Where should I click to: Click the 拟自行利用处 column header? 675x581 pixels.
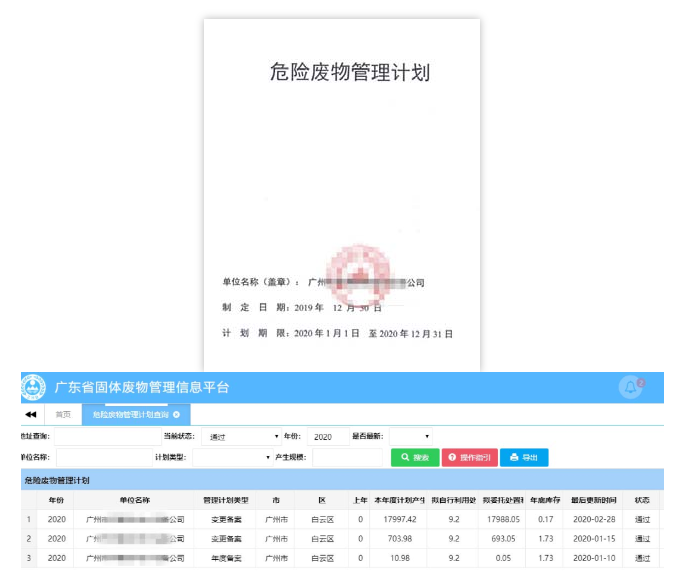point(453,500)
